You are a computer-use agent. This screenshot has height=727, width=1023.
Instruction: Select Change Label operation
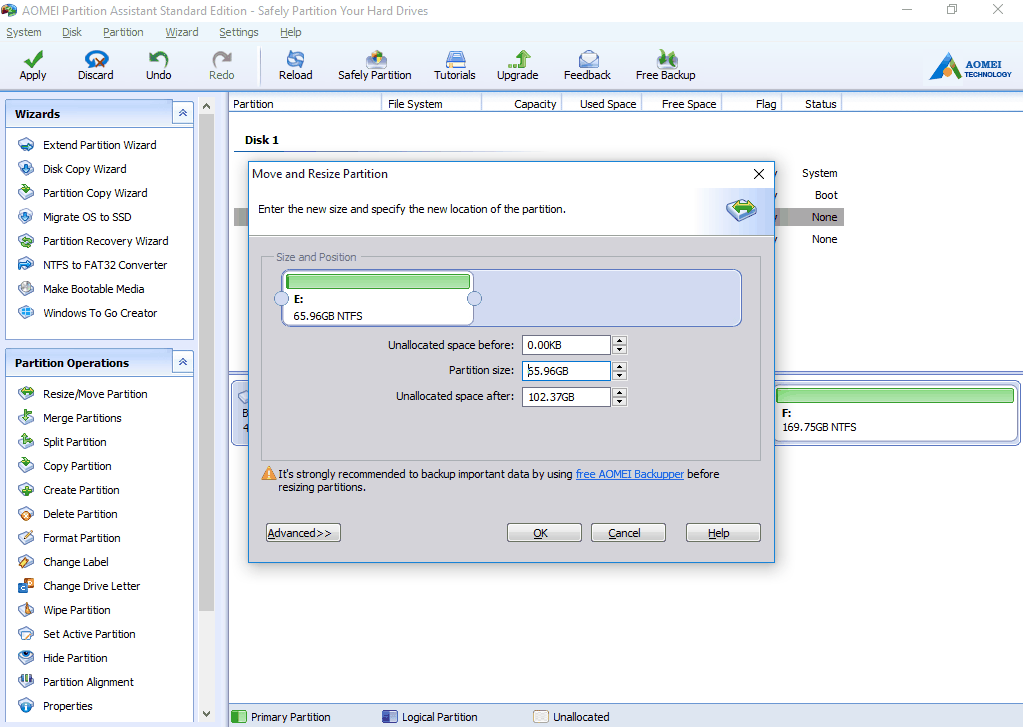(x=76, y=563)
